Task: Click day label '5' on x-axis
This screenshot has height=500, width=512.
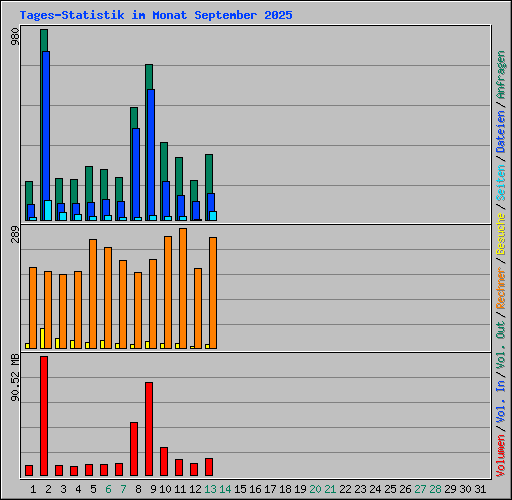Action: (x=93, y=489)
